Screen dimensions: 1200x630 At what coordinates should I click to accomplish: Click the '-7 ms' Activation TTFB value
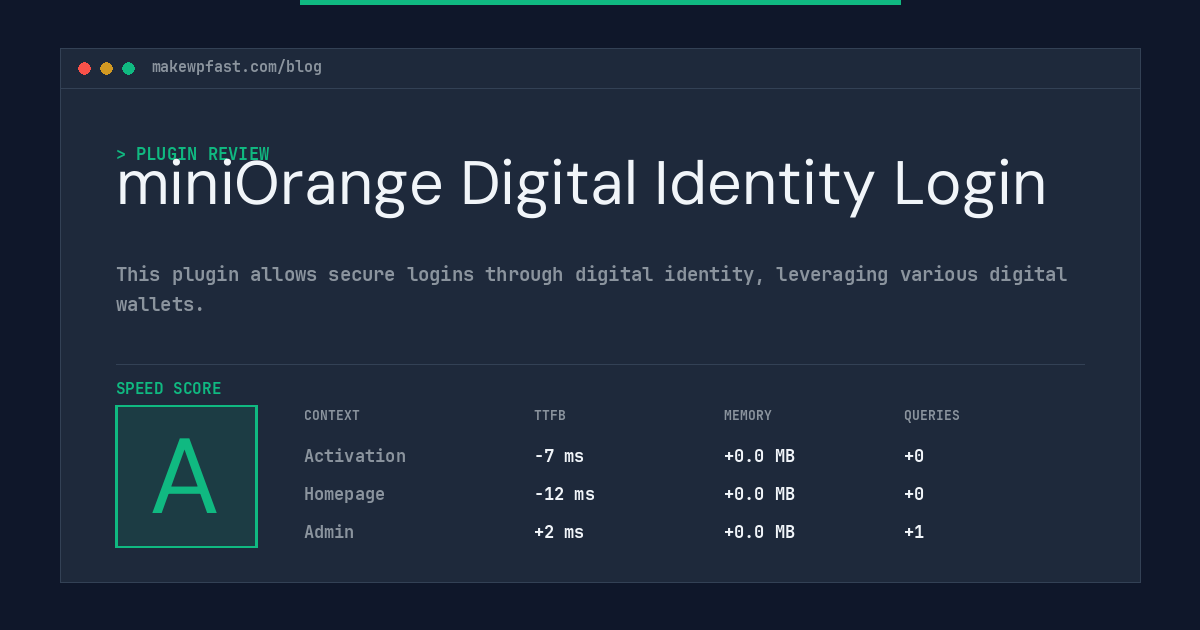tap(559, 456)
